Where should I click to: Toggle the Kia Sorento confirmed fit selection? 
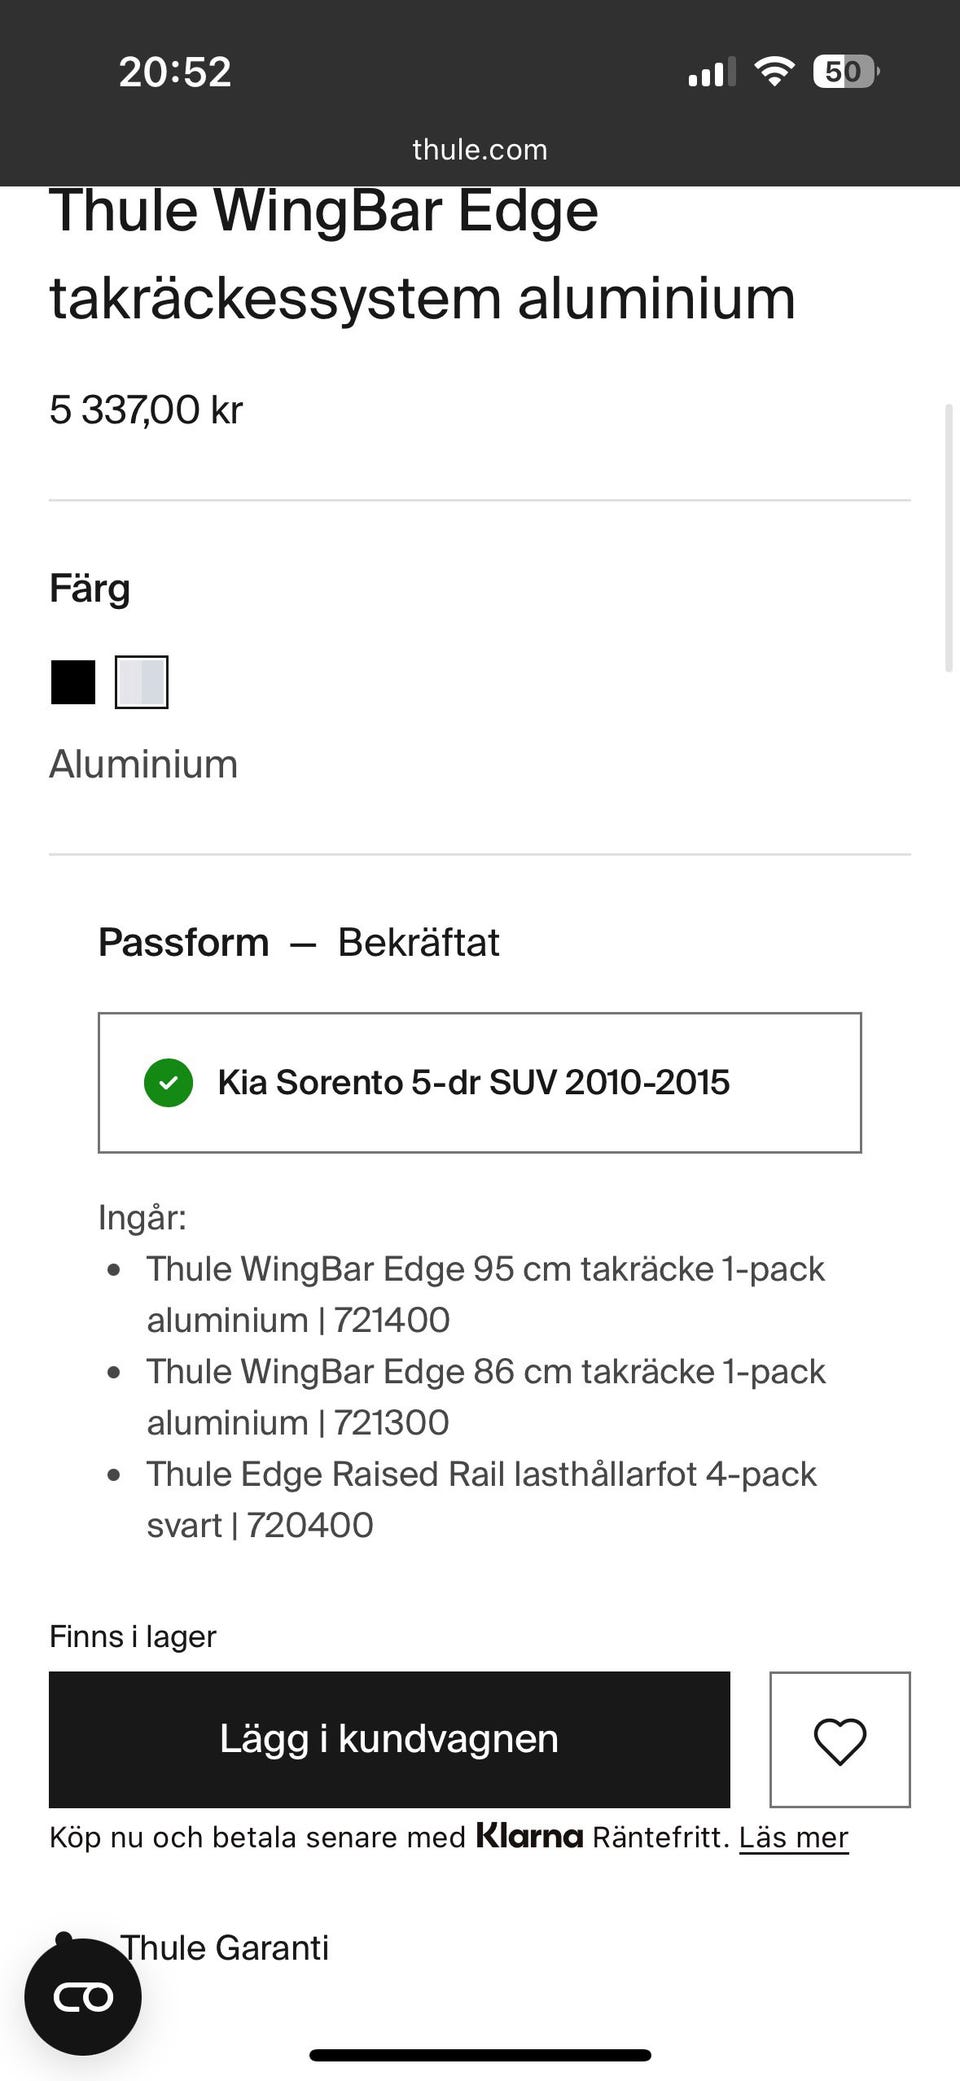coord(479,1082)
